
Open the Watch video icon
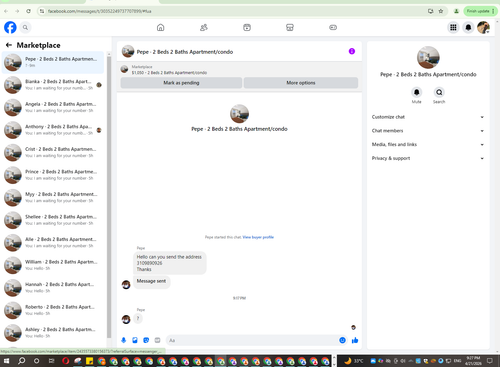coord(247,27)
